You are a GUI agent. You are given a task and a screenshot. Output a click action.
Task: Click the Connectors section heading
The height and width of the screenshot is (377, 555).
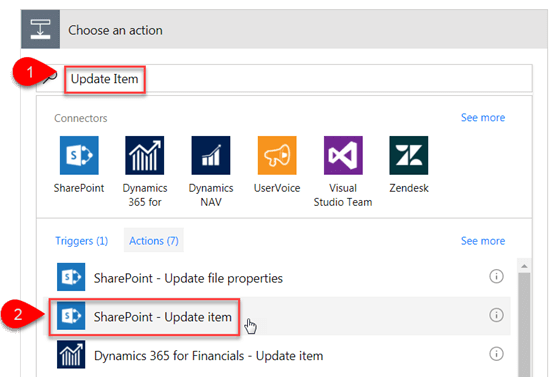81,118
